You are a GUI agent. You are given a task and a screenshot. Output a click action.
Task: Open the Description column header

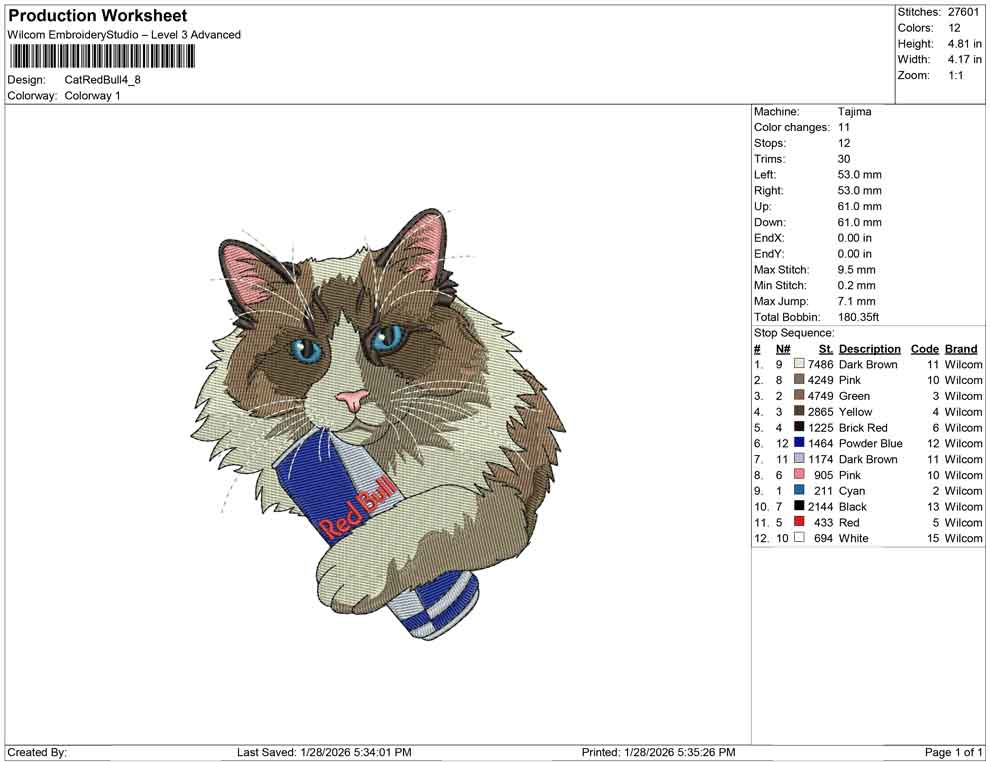point(869,348)
